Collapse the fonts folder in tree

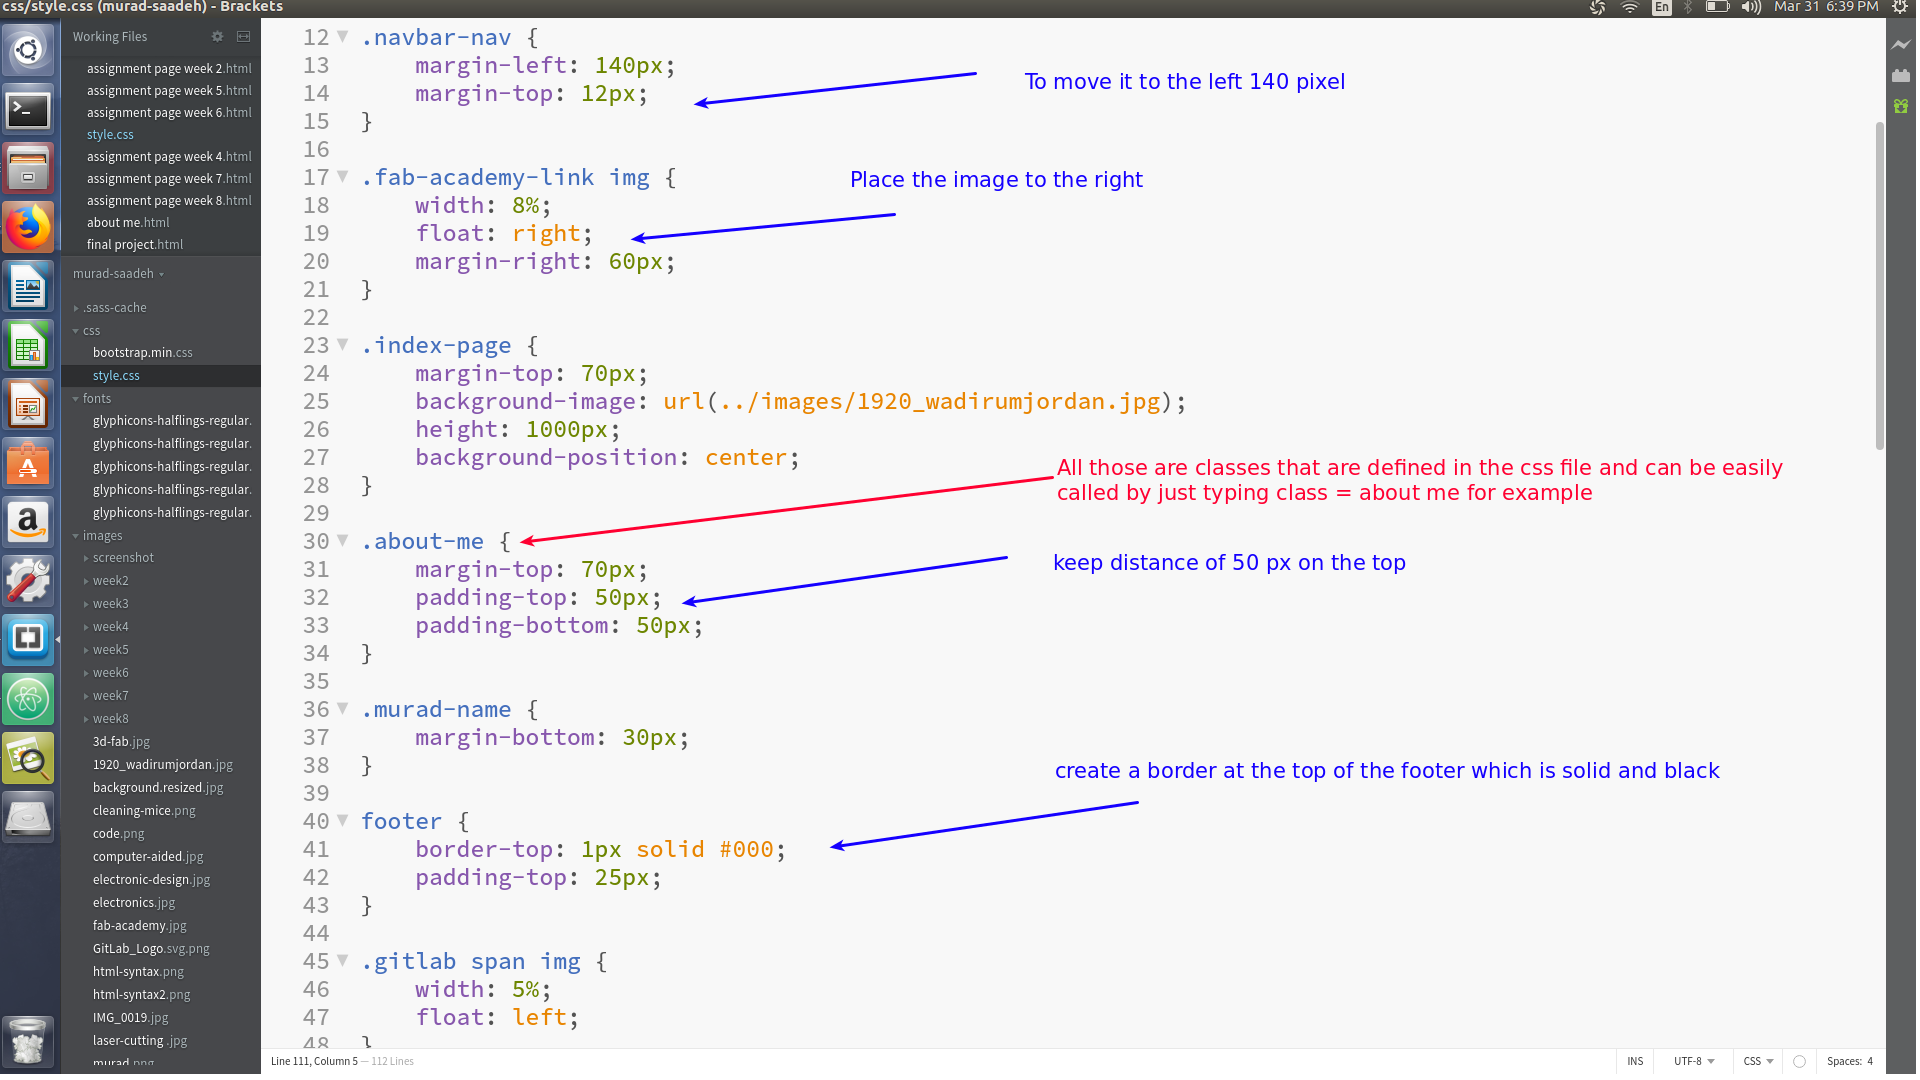76,399
